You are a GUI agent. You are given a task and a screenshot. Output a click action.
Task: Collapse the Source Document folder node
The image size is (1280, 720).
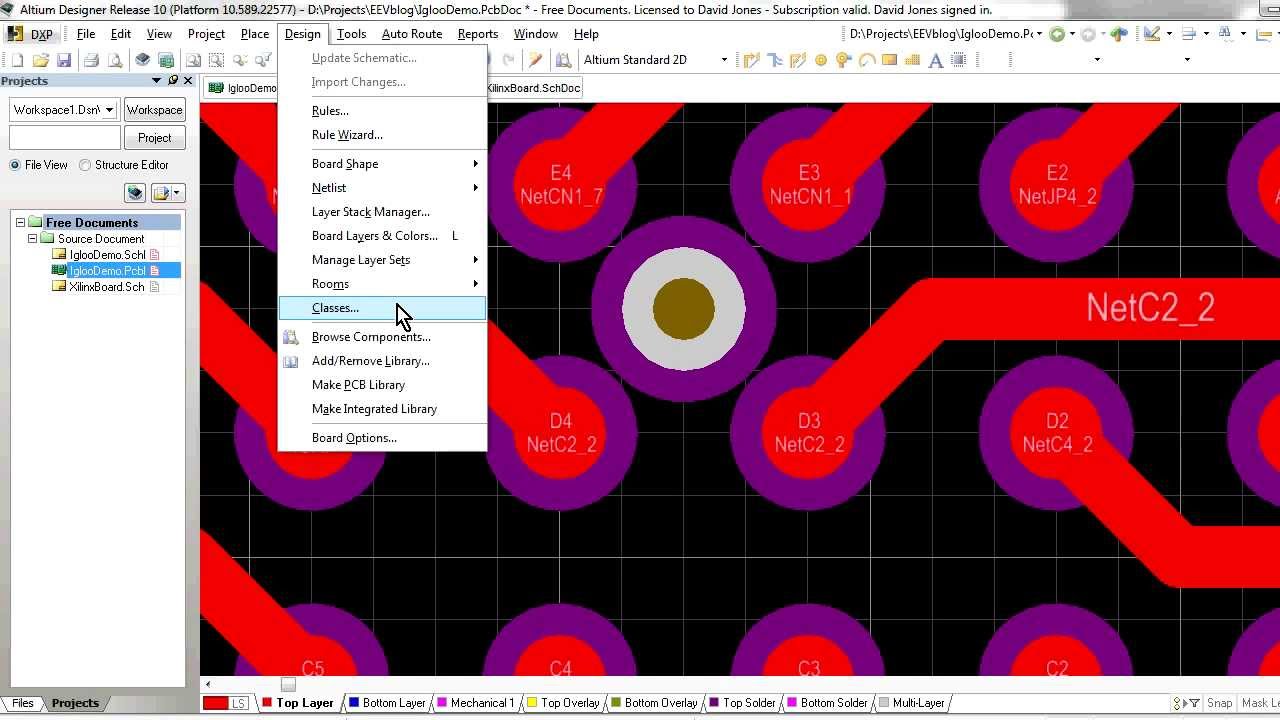click(x=33, y=239)
